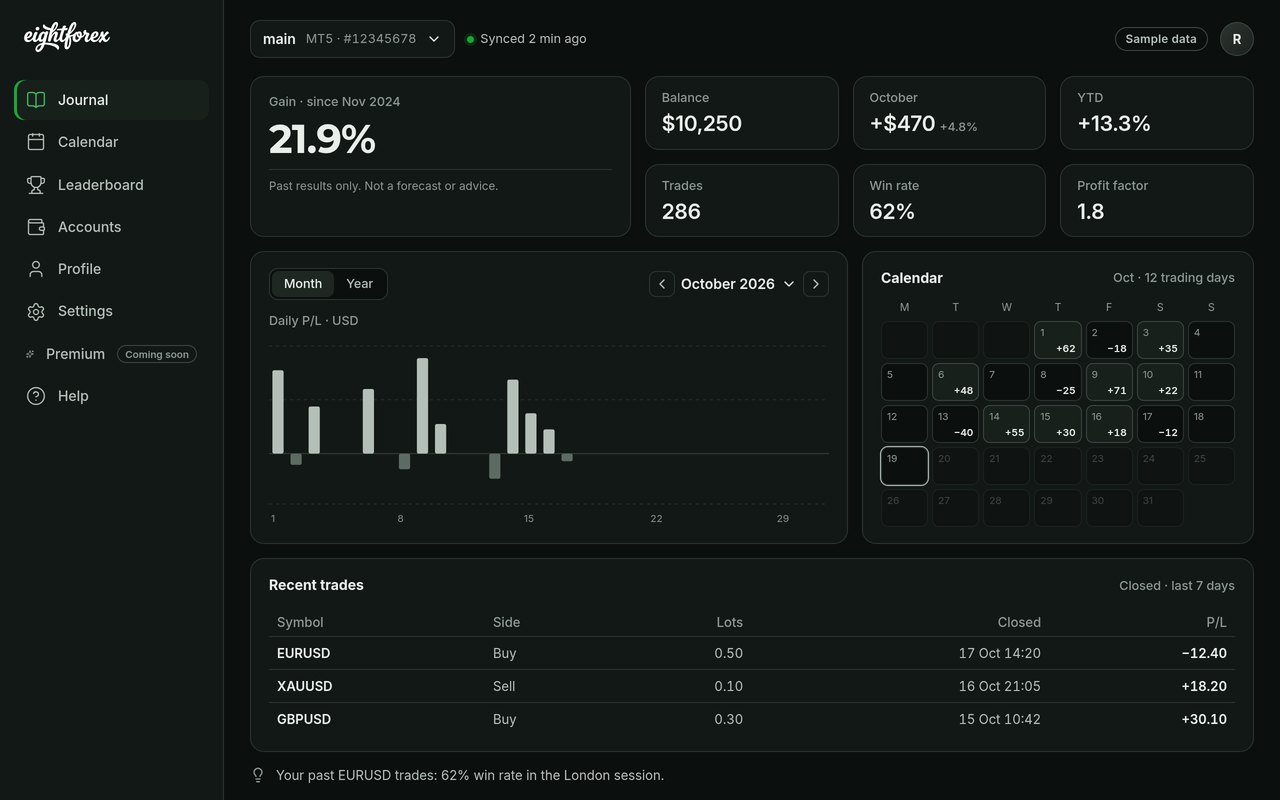Viewport: 1280px width, 800px height.
Task: Click the YTD +13.3% value
Action: [x=1114, y=124]
